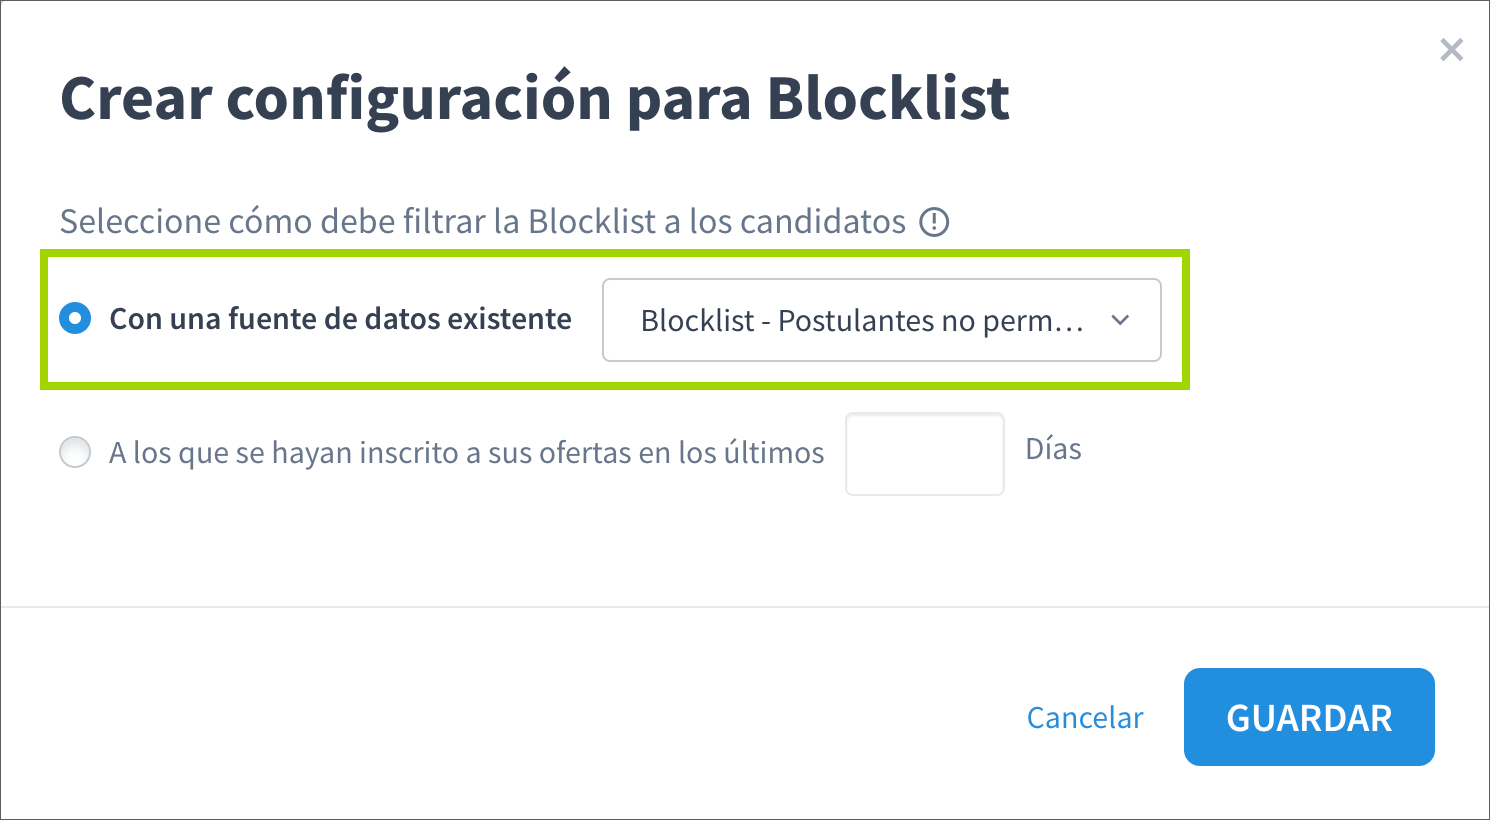Enable filtering by recent applicants radio button

pyautogui.click(x=75, y=452)
